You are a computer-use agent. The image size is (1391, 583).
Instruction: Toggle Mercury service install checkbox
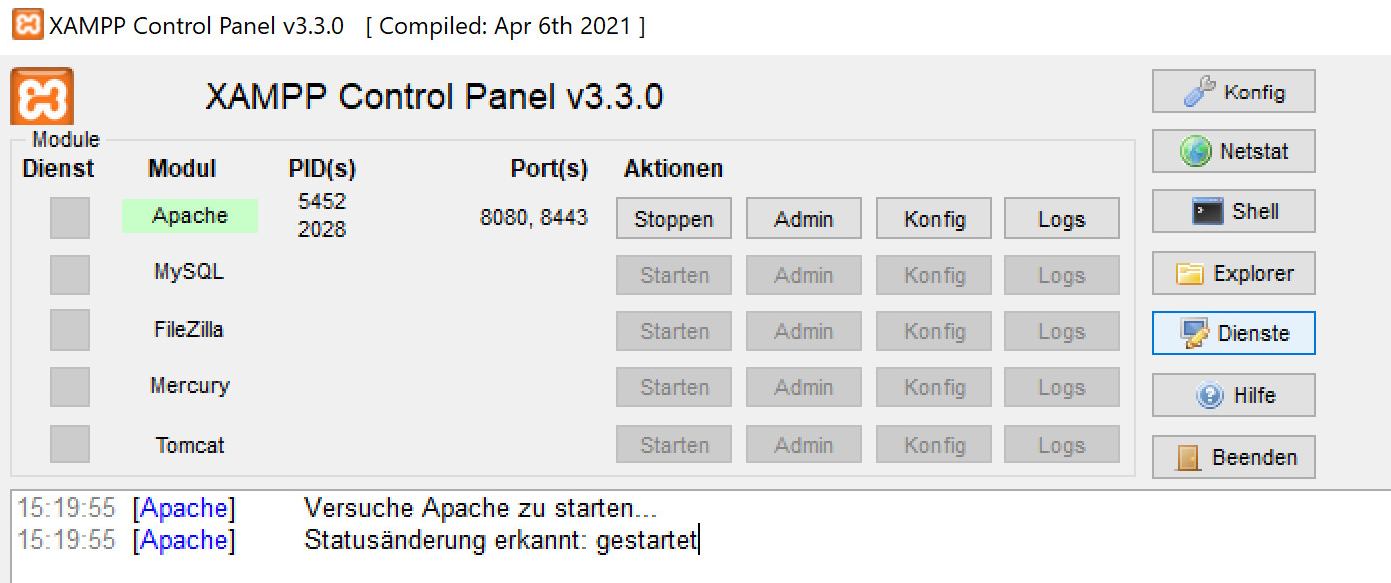click(69, 387)
